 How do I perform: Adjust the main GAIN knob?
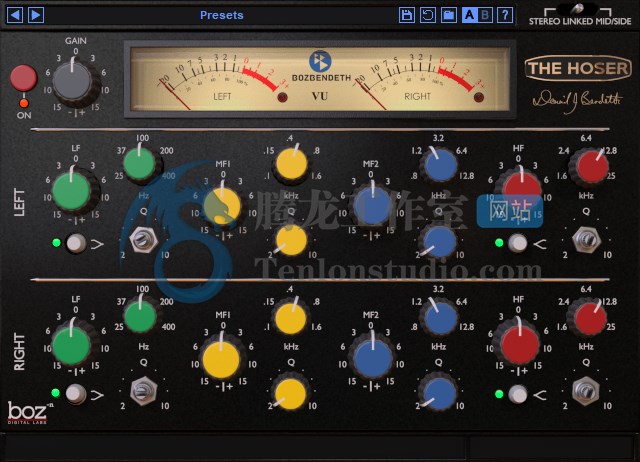point(74,81)
